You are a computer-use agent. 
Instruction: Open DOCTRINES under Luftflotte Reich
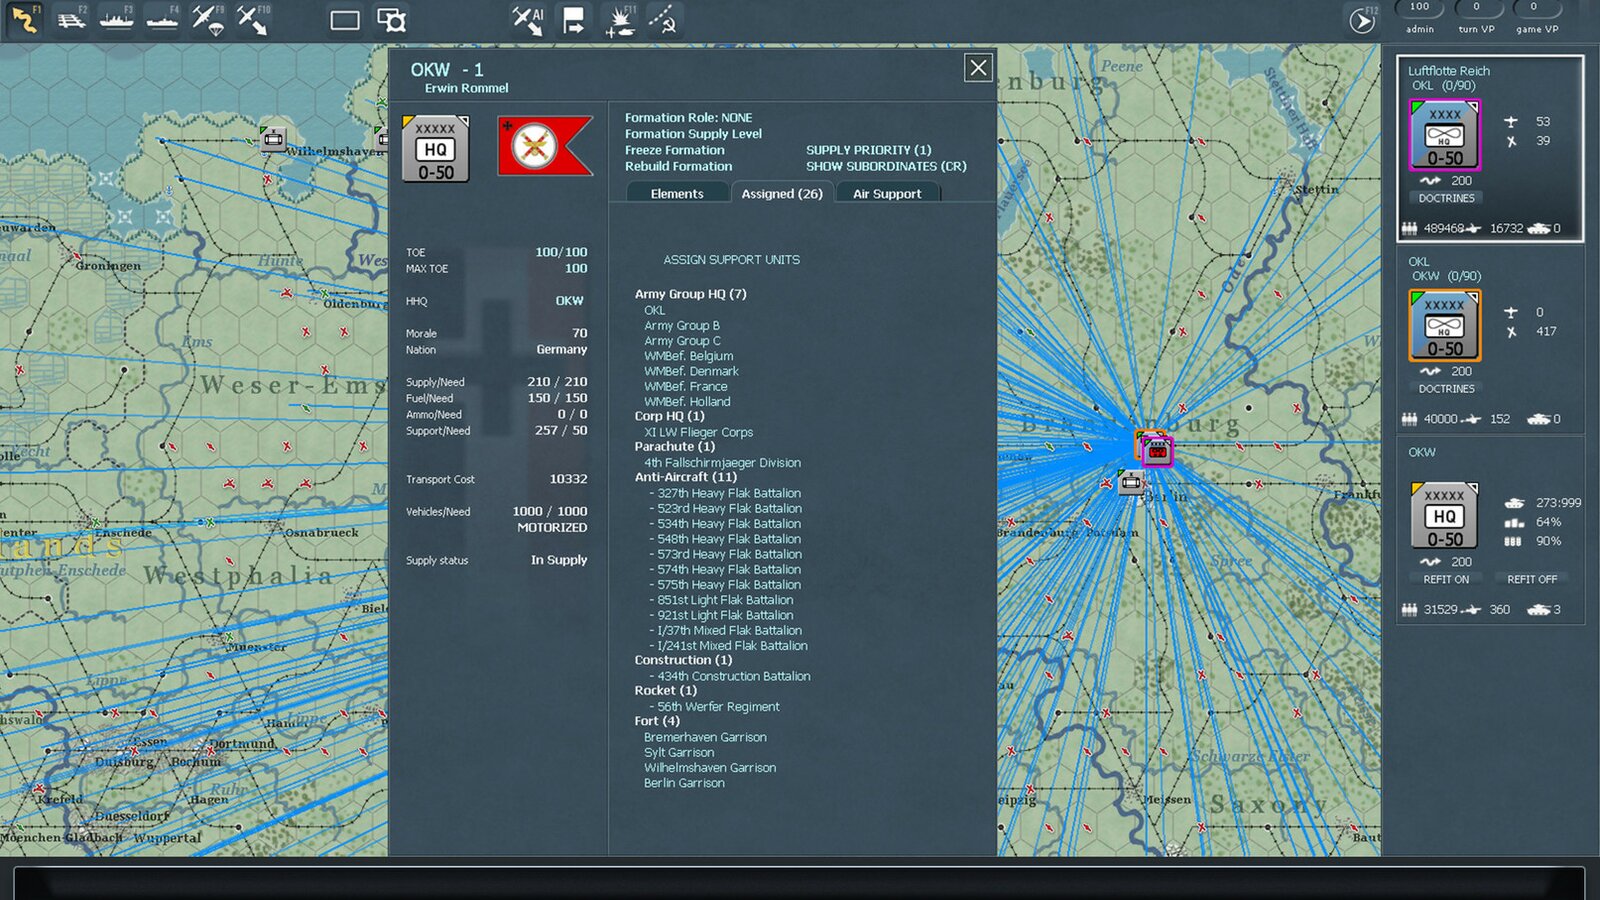1446,198
